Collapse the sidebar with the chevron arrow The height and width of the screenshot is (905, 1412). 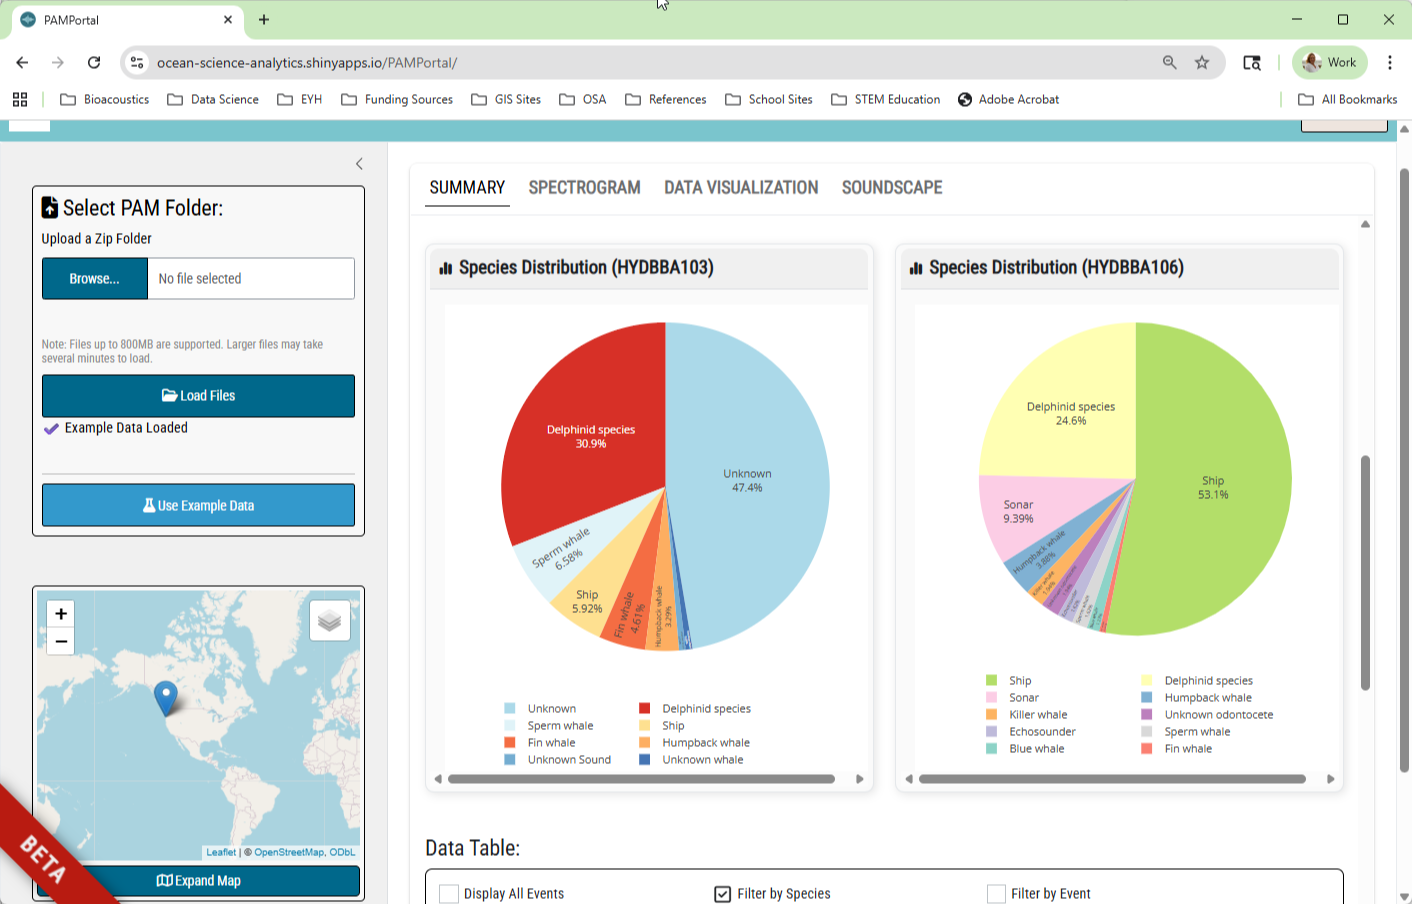point(359,164)
